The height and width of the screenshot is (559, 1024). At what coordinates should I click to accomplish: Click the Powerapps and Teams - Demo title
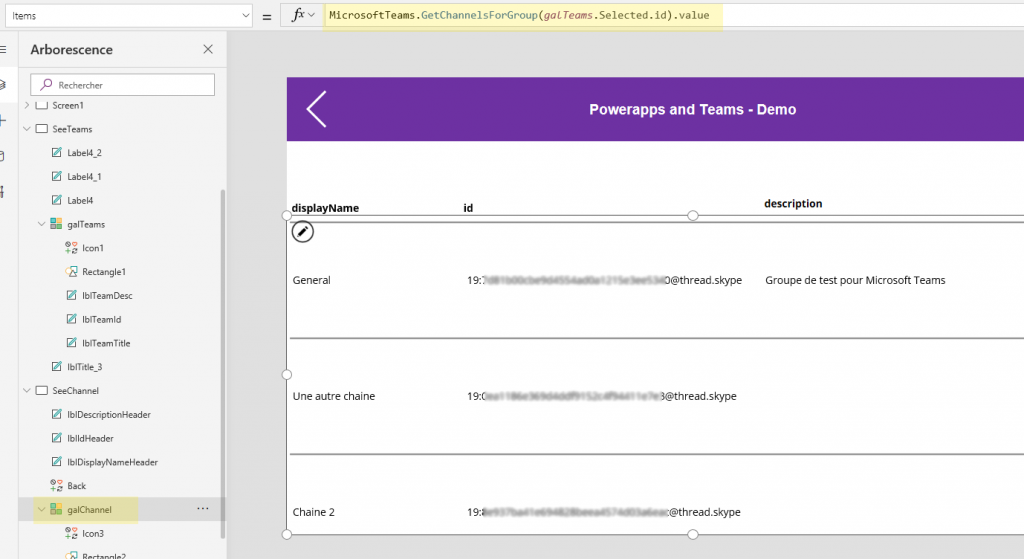click(x=692, y=110)
